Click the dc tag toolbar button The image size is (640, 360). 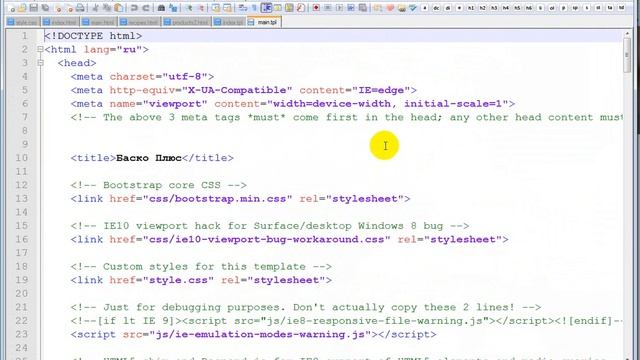436,8
